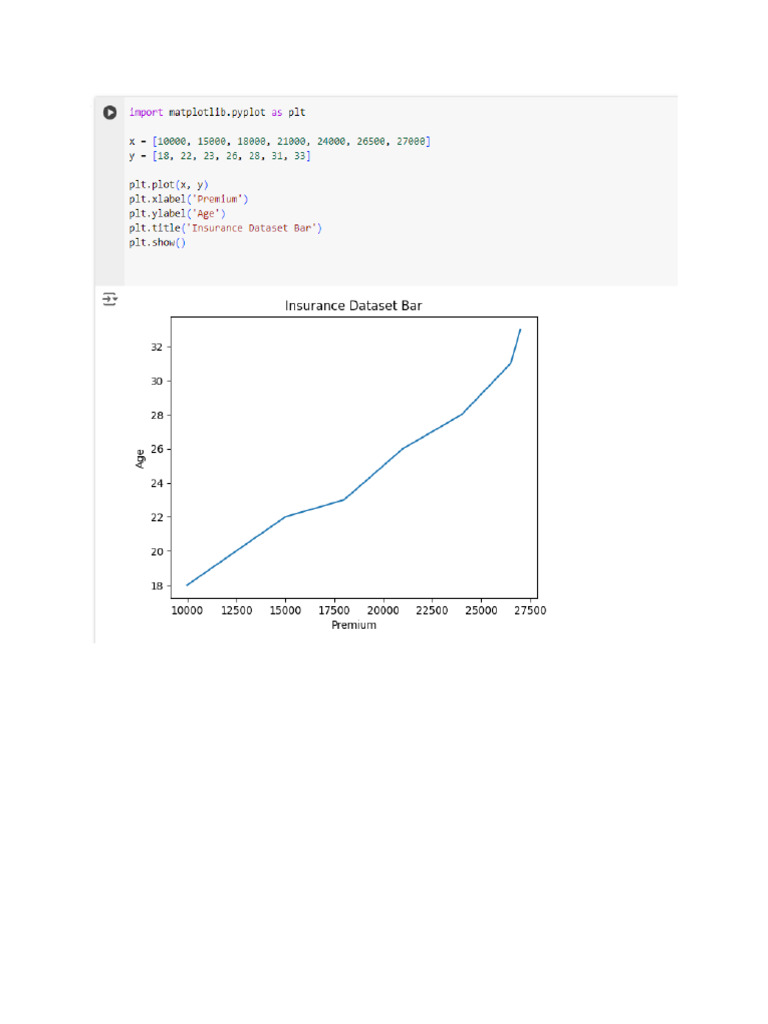Click the 18 y-axis tick label
Image resolution: width=768 pixels, height=1024 pixels.
[157, 586]
